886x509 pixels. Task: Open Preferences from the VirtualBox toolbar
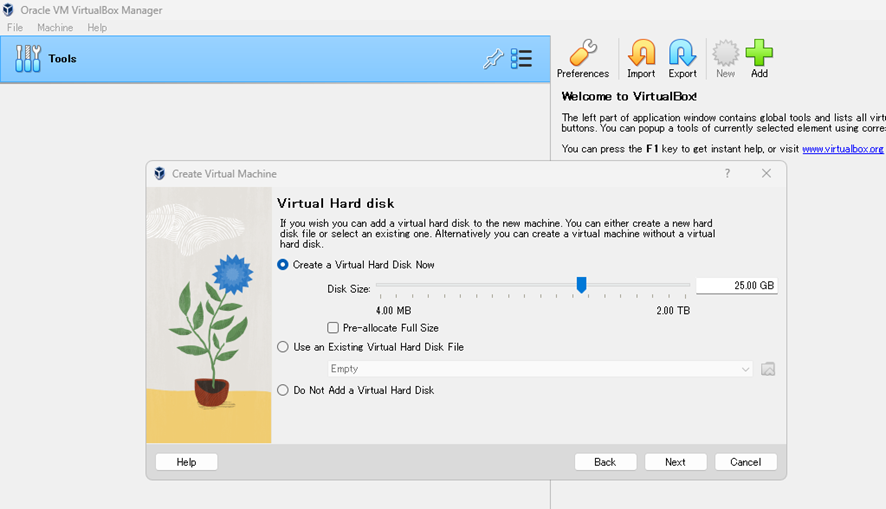coord(583,59)
